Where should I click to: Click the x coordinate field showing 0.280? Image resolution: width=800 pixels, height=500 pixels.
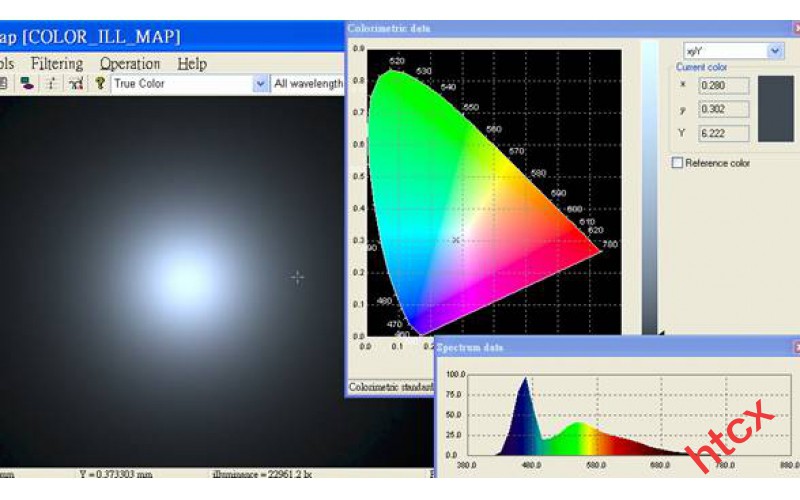[x=724, y=86]
